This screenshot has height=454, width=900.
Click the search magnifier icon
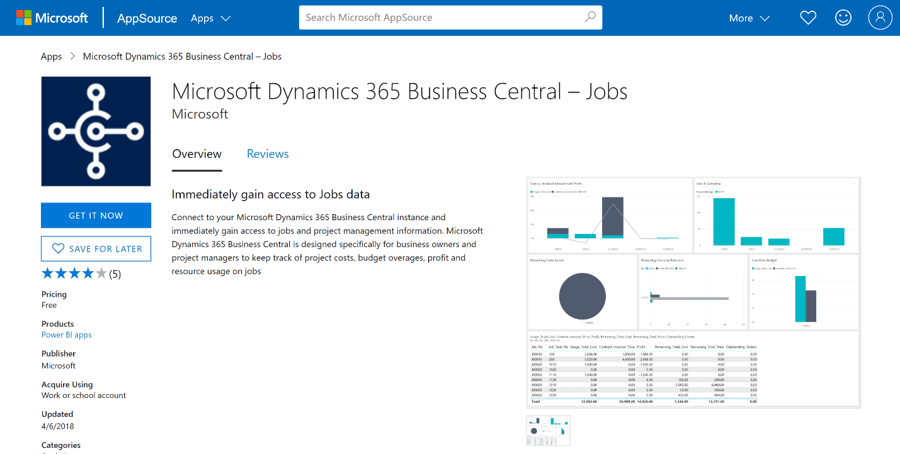(x=590, y=17)
